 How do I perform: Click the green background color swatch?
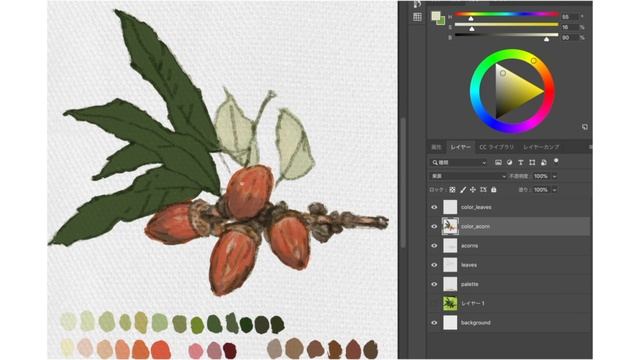(442, 22)
